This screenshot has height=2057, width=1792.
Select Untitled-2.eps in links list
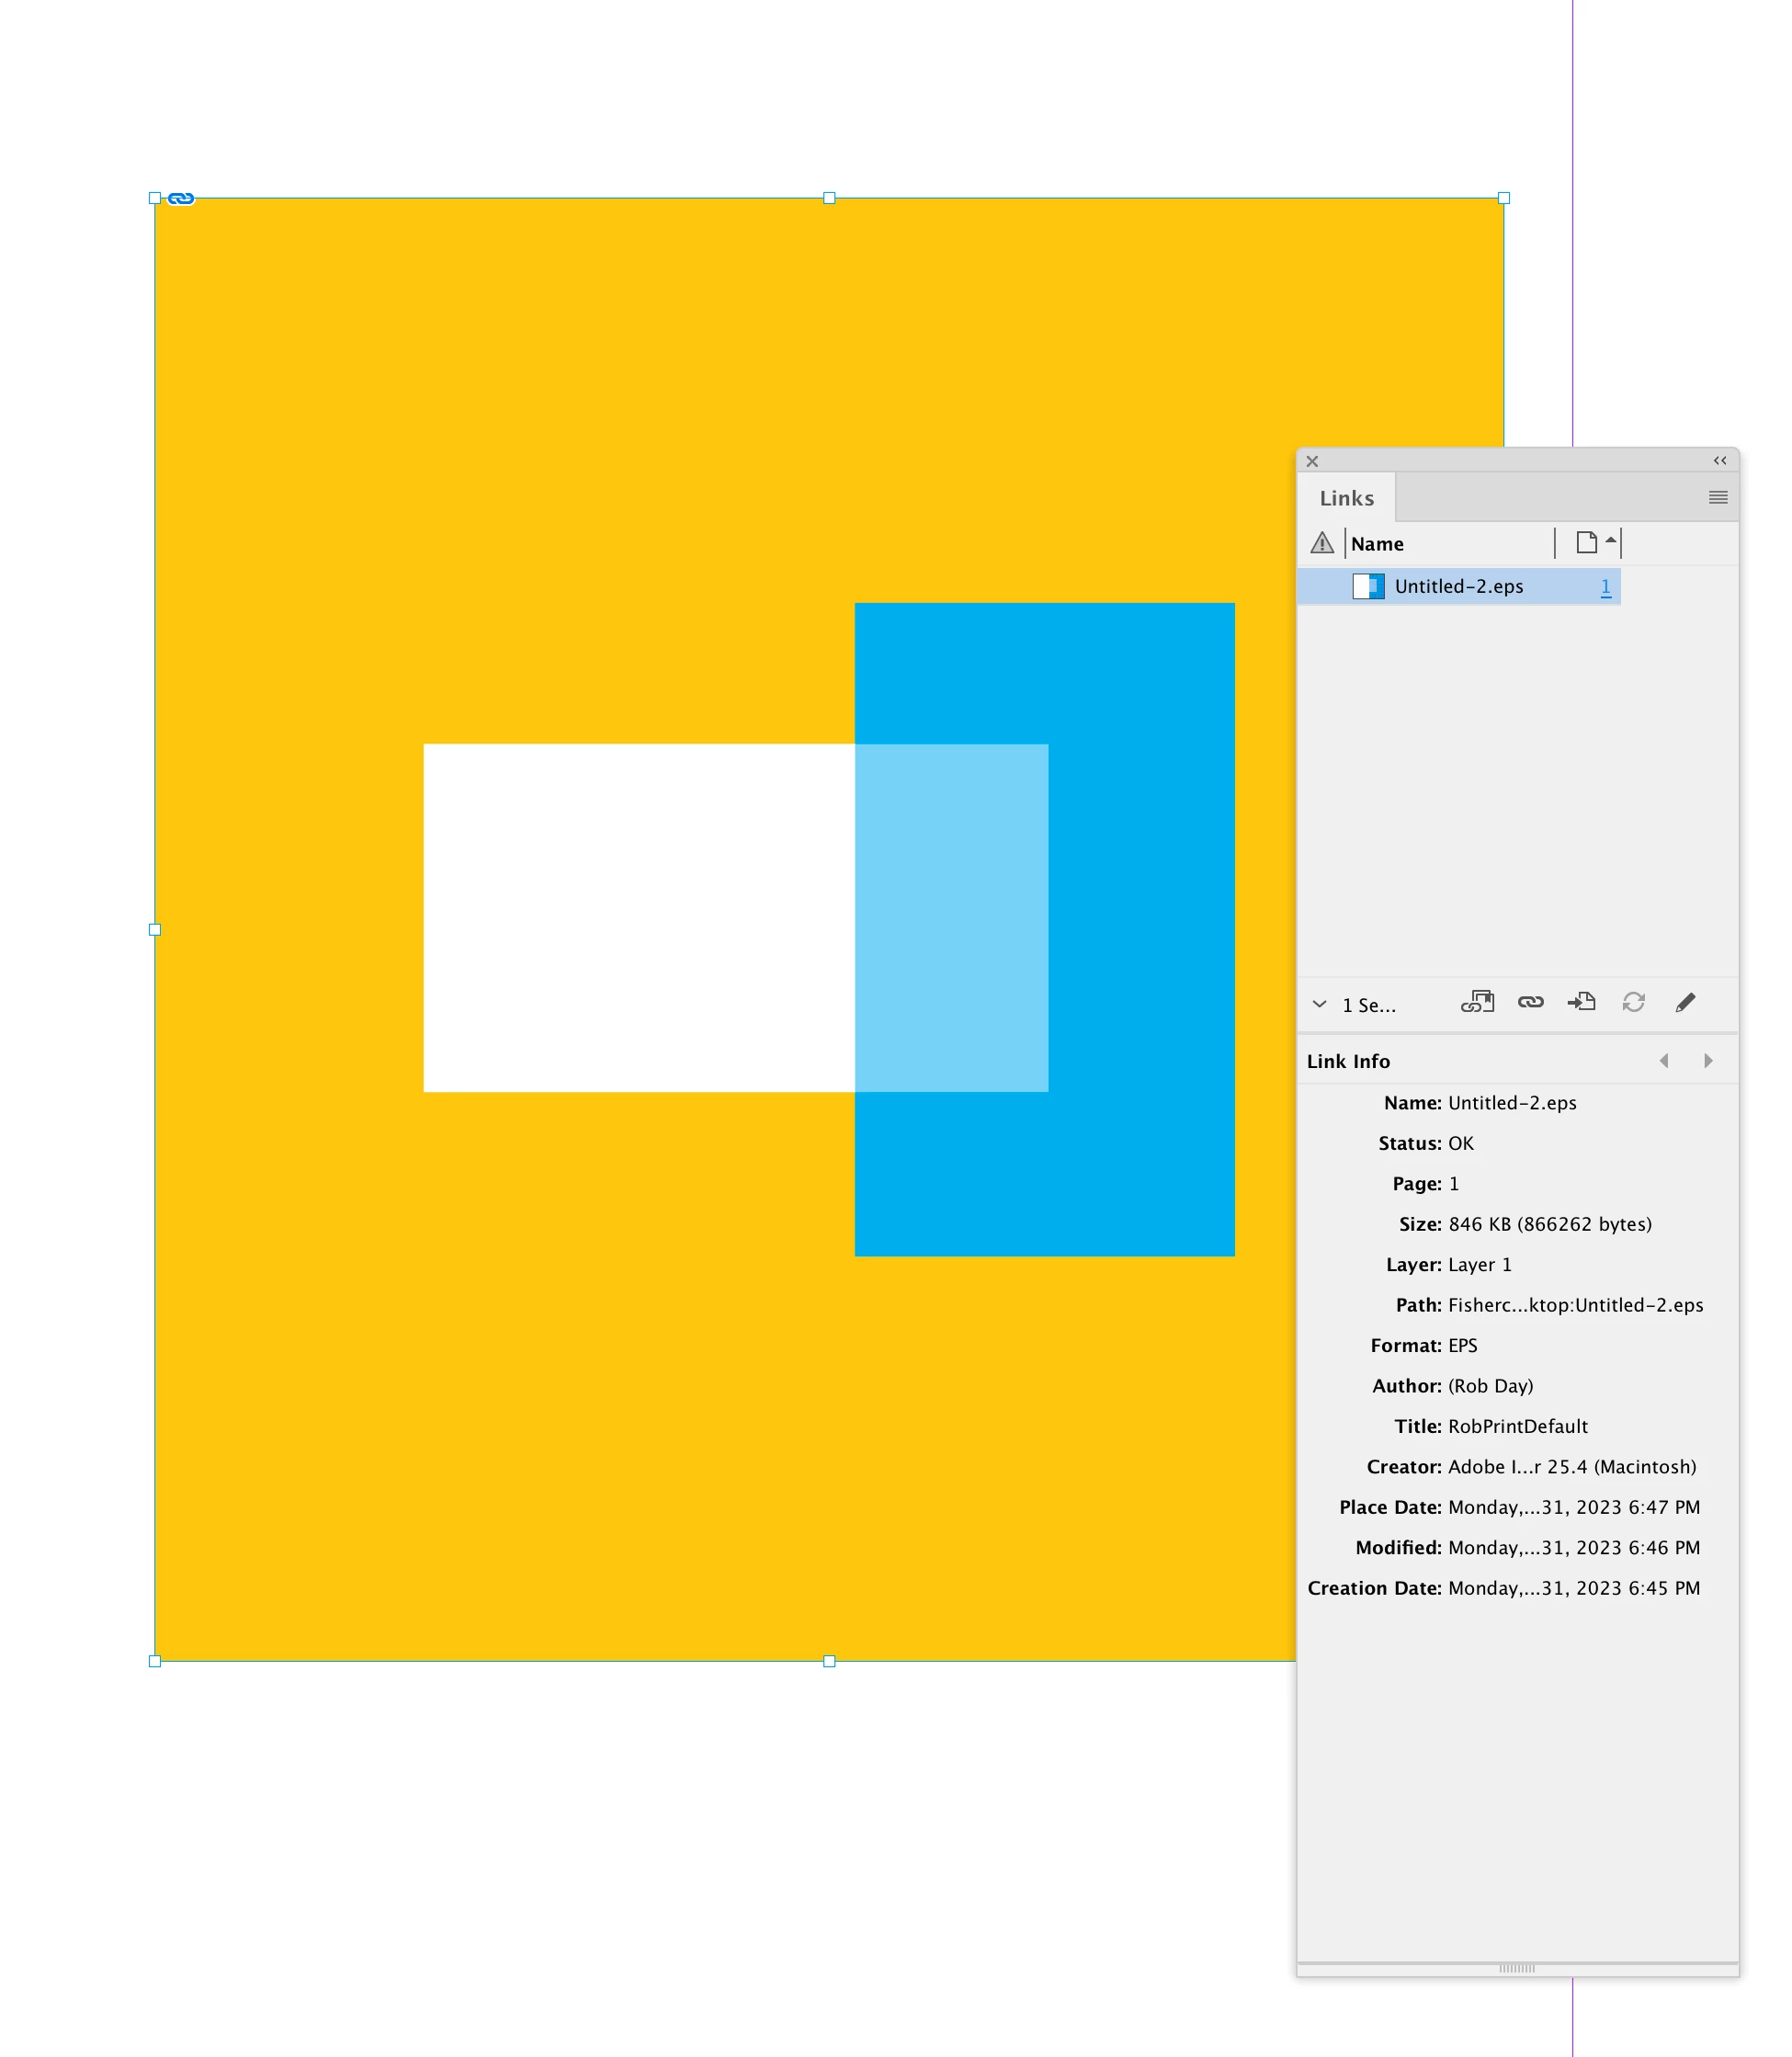tap(1458, 587)
